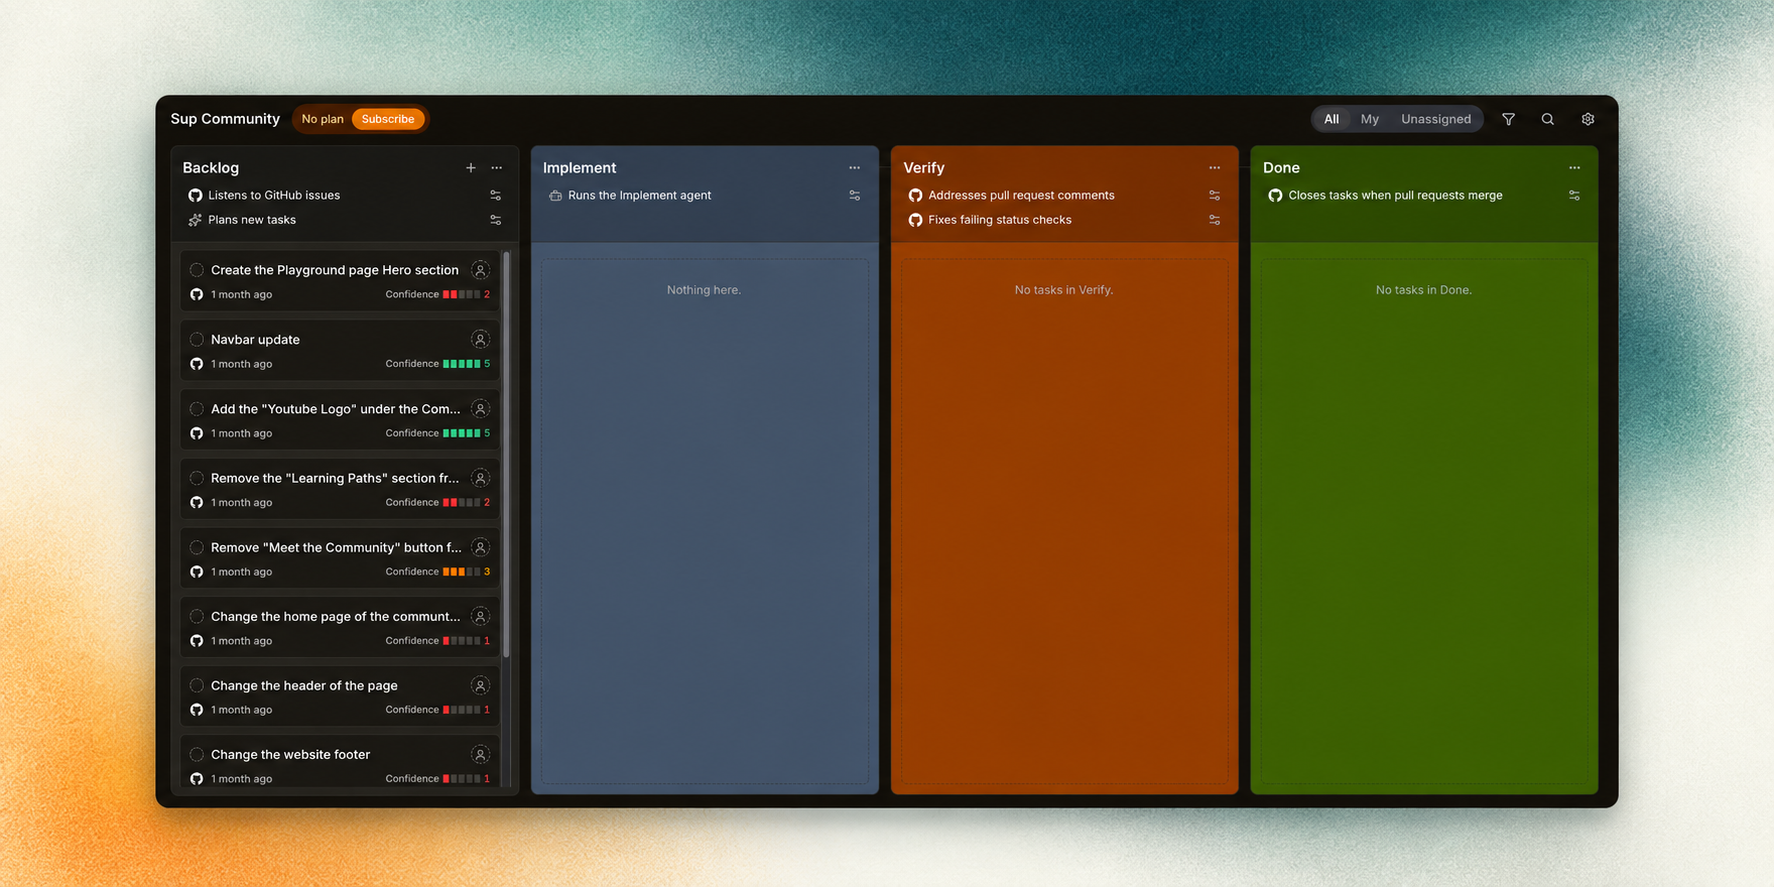Open 'Change the header of the page' title

tap(304, 686)
